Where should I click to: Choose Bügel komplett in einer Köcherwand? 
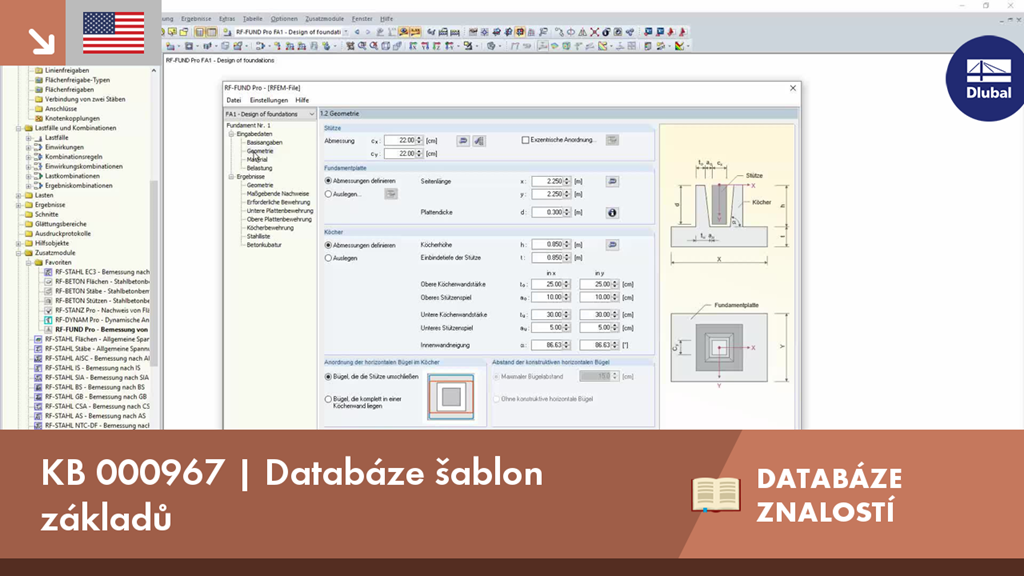(328, 399)
